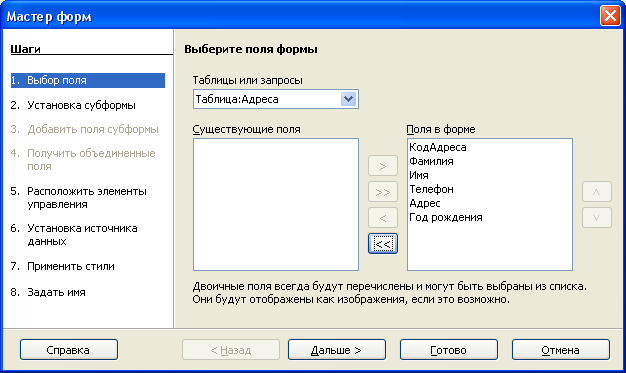Click the Дальше > button

pos(337,350)
